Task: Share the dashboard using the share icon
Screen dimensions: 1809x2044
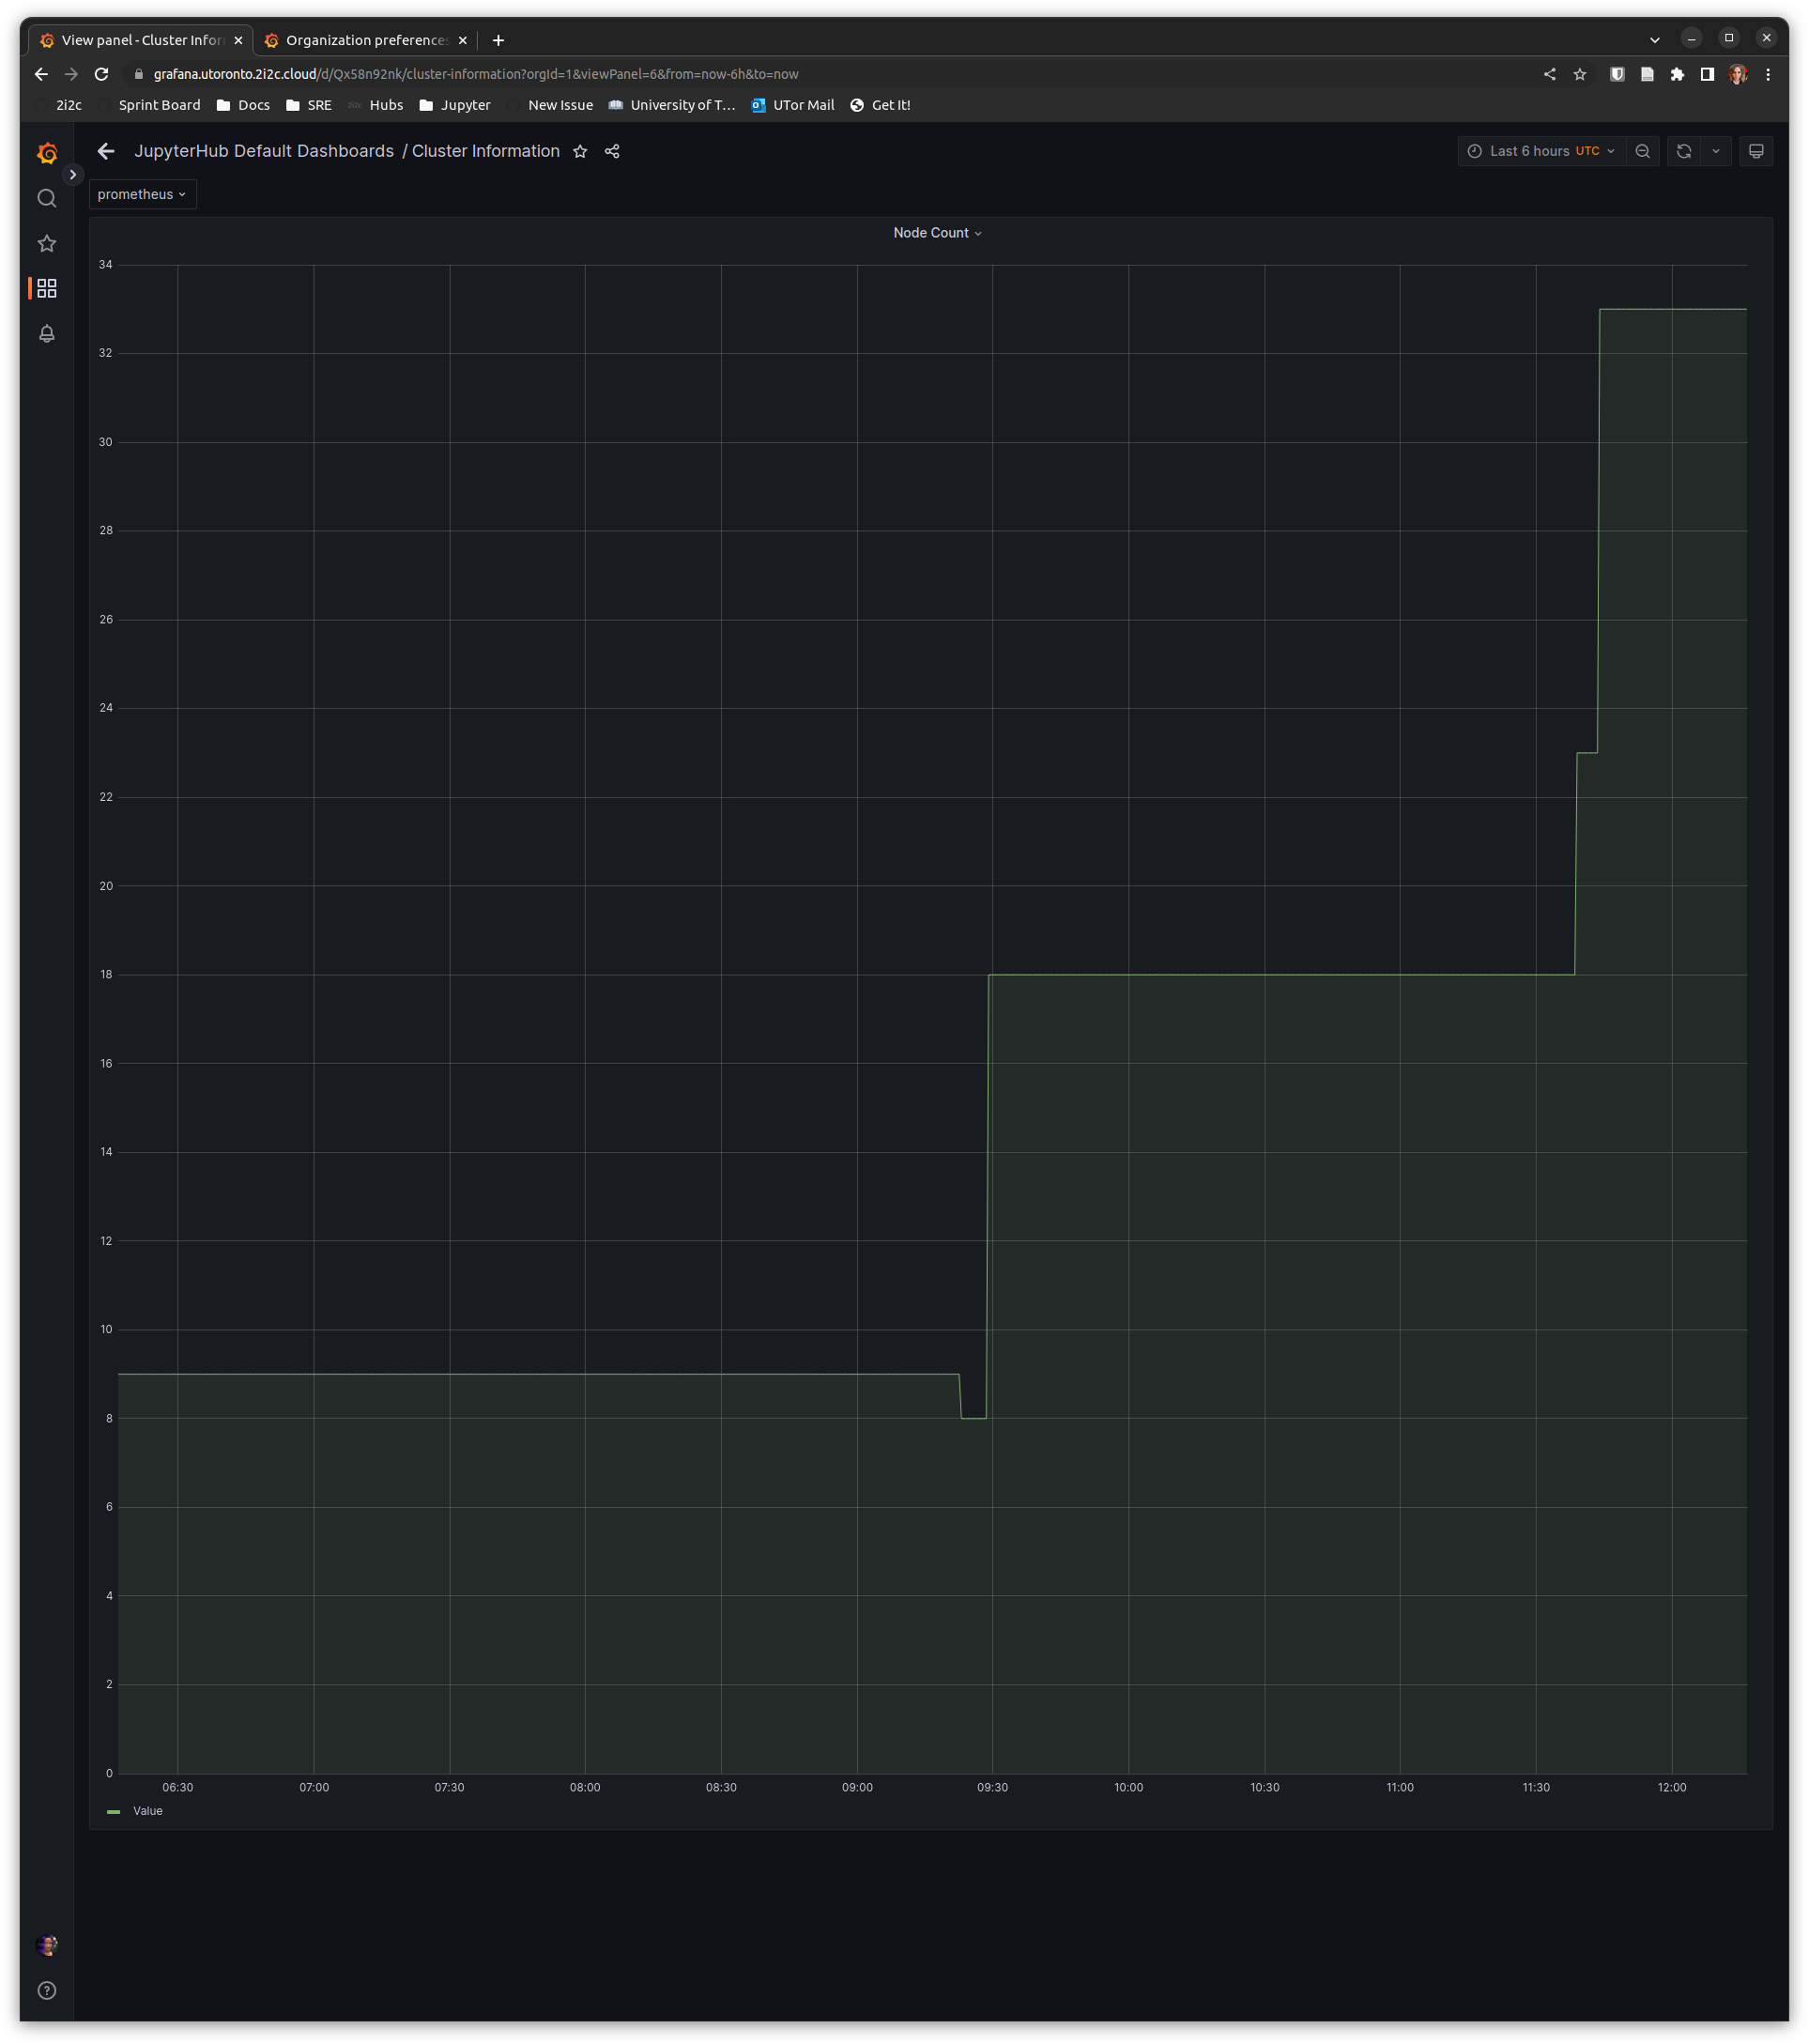Action: click(x=611, y=151)
